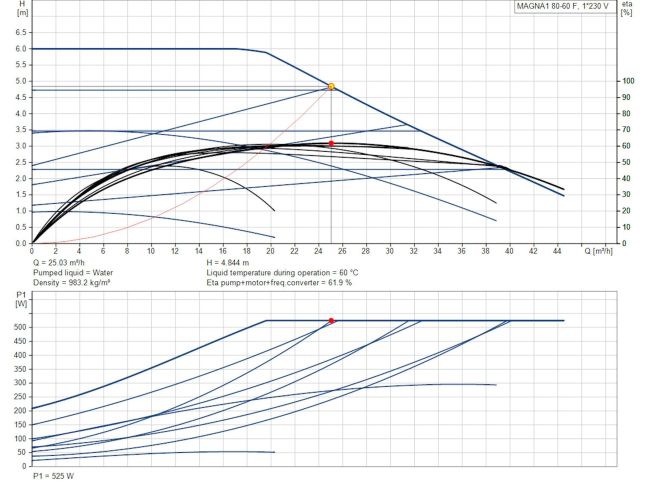
Task: Click the 6.5 tick on the H axis
Action: pos(19,32)
